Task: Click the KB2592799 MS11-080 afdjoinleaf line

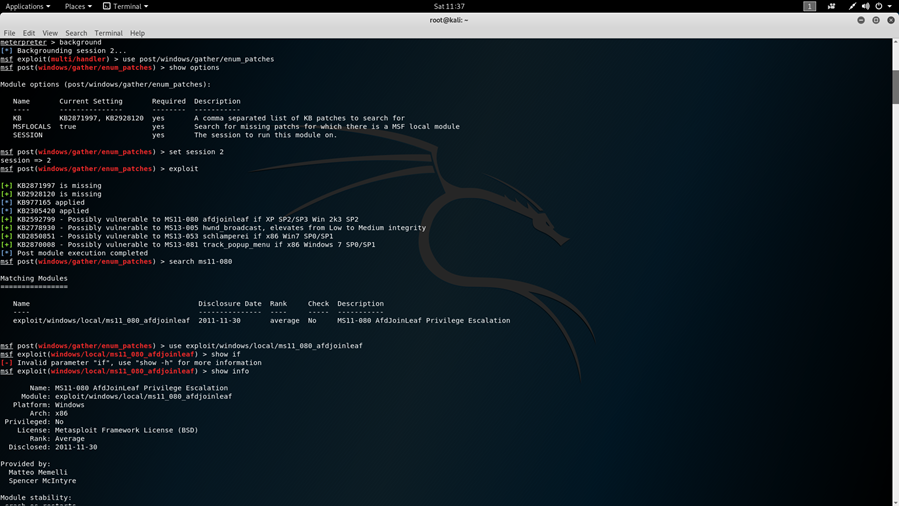Action: click(x=179, y=219)
